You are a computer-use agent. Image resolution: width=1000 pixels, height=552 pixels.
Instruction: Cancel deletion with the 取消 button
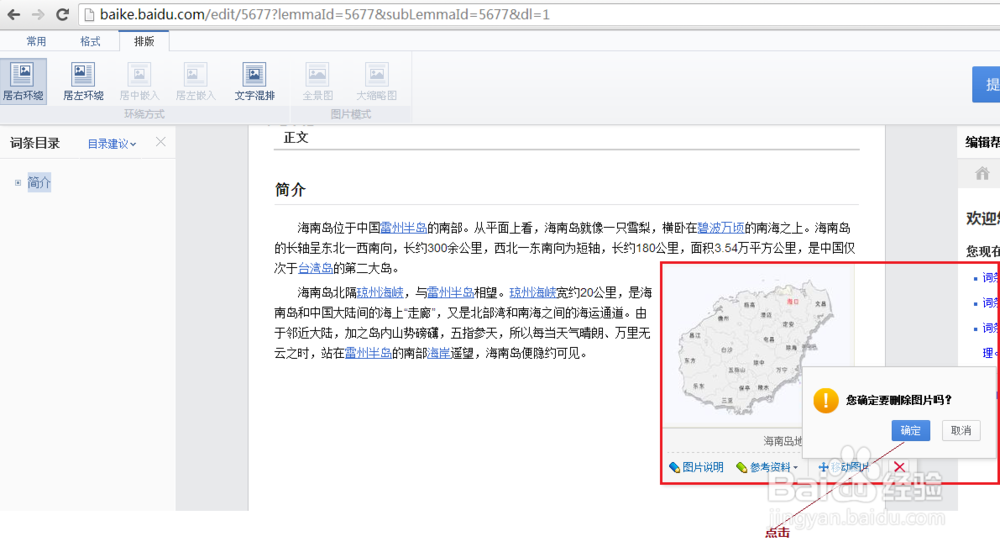click(960, 431)
